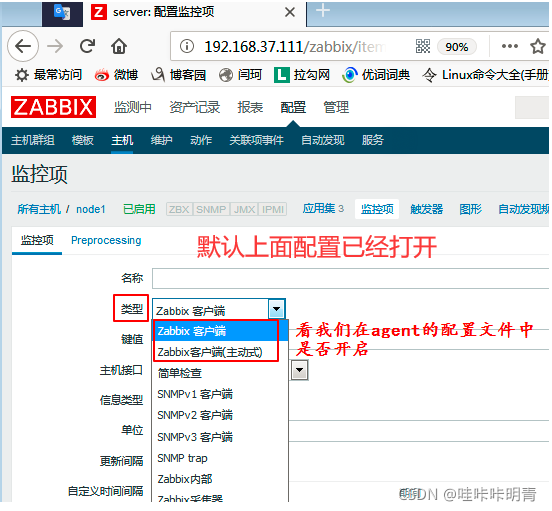
Task: Select Zabbix客户端(主动式) option
Action: pos(220,352)
